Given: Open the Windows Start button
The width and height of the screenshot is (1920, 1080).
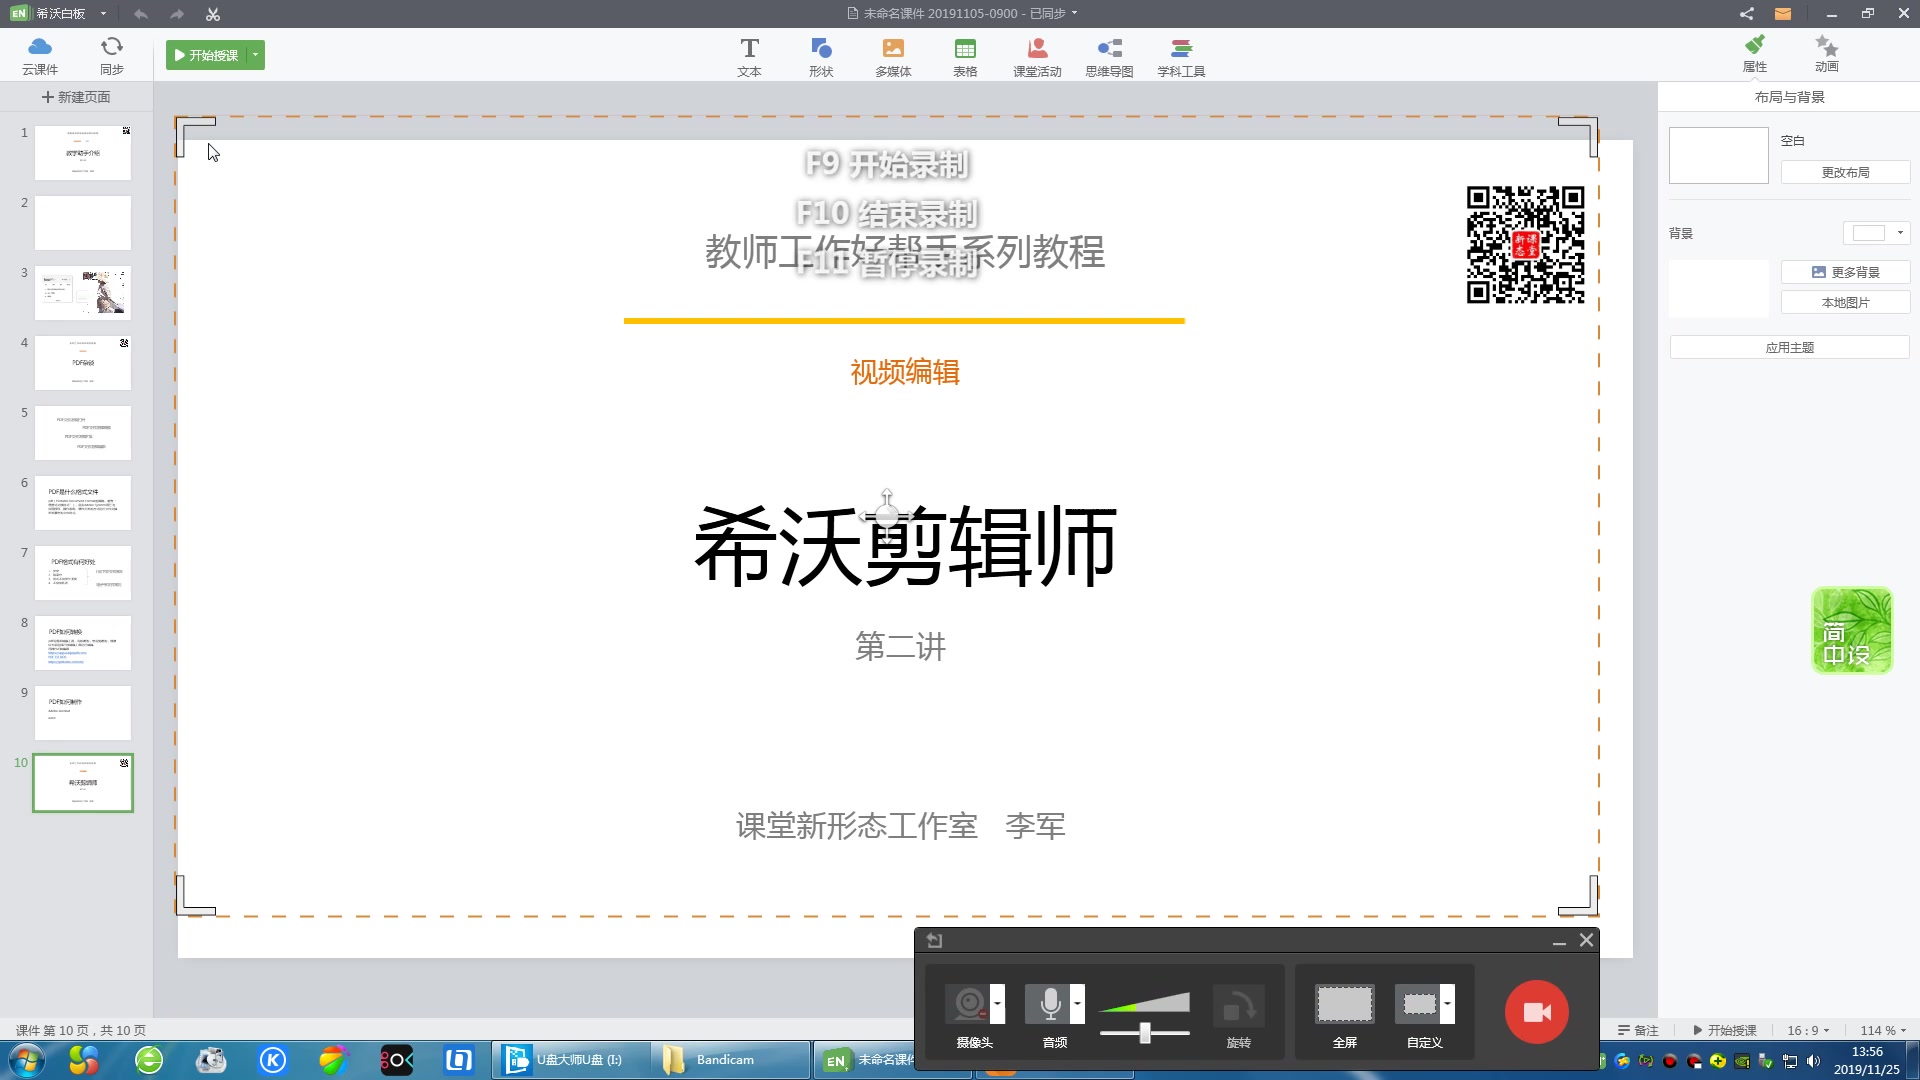Looking at the screenshot, I should 26,1060.
